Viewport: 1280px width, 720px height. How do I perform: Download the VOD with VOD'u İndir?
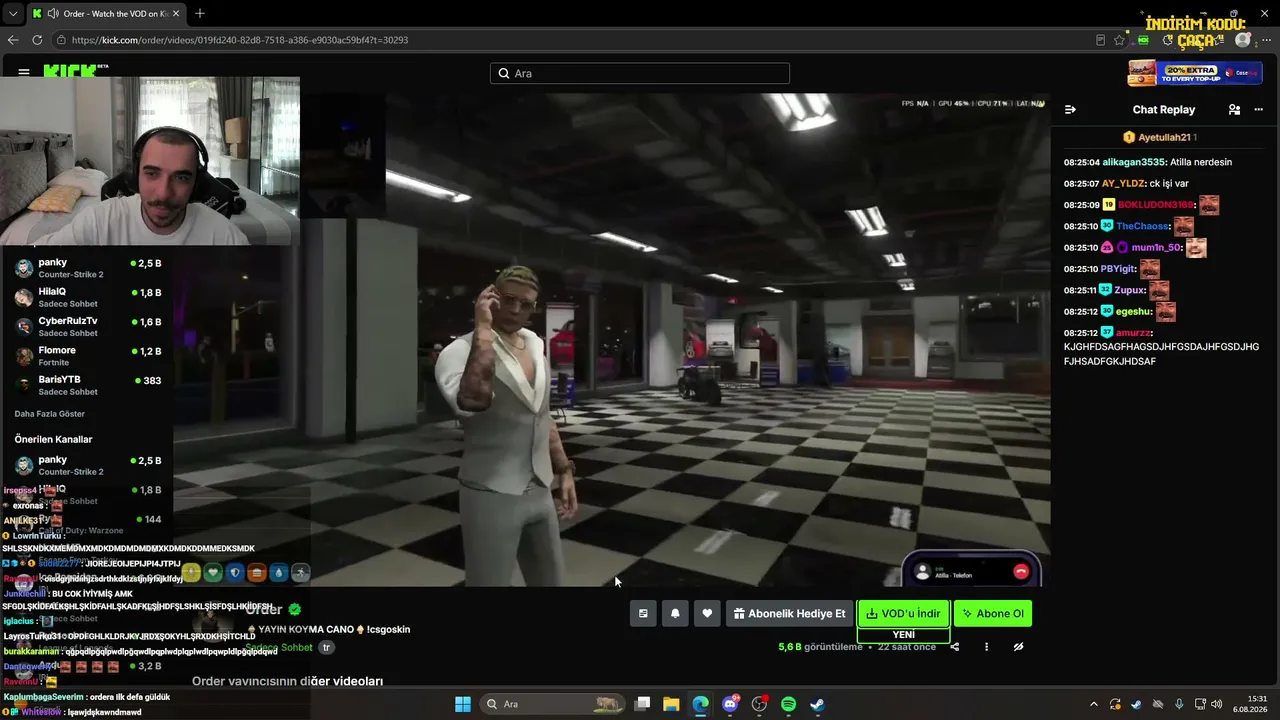tap(903, 614)
